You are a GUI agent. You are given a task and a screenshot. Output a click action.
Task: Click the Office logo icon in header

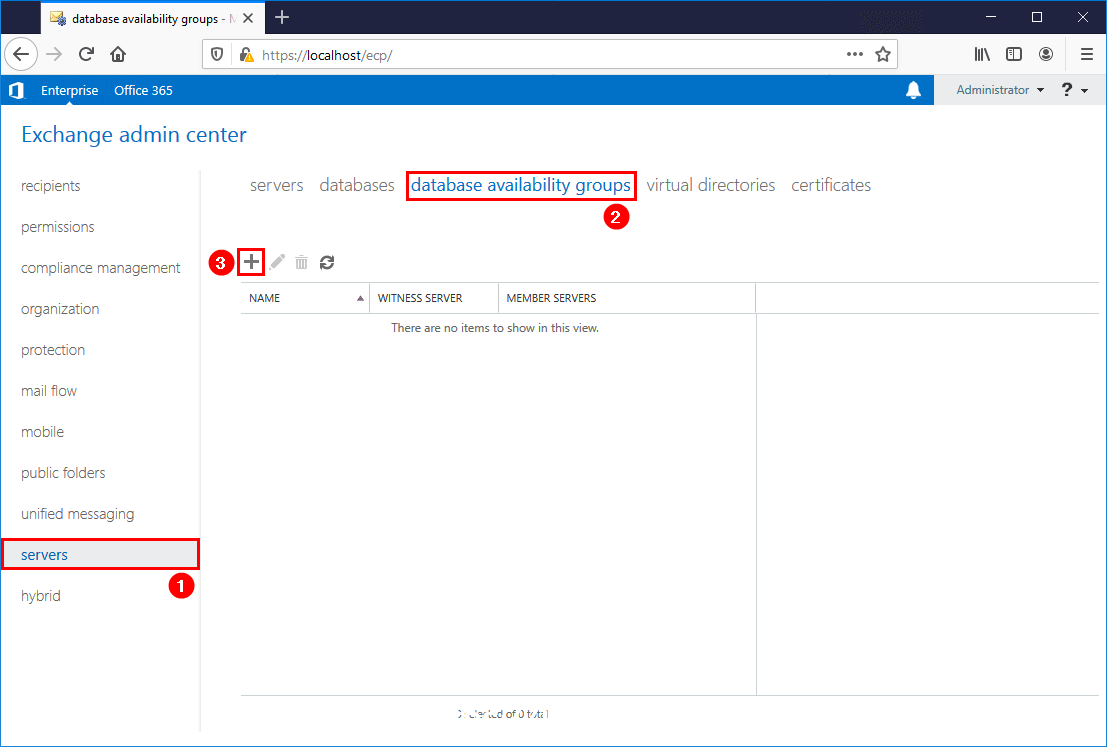click(x=16, y=90)
